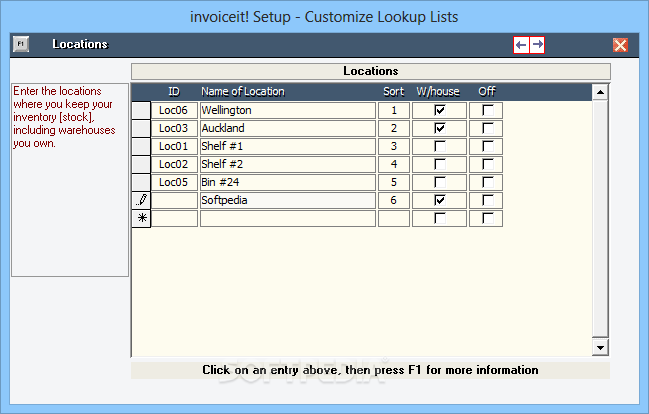Click the 'ID' column header
The width and height of the screenshot is (649, 414).
pos(174,91)
